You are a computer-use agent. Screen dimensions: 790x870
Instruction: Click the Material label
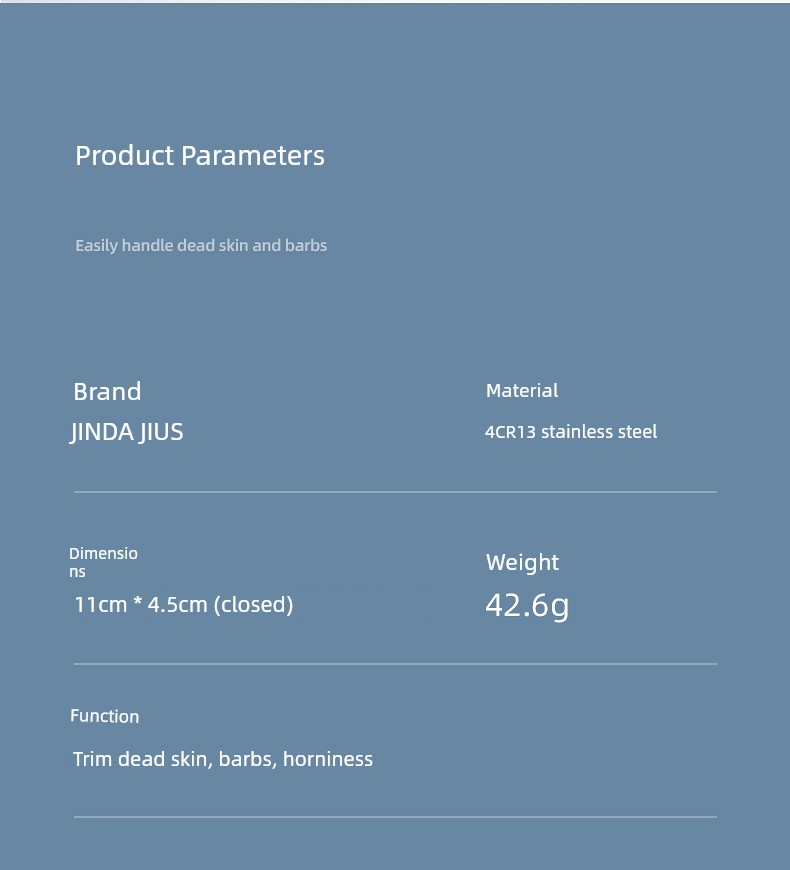[522, 390]
